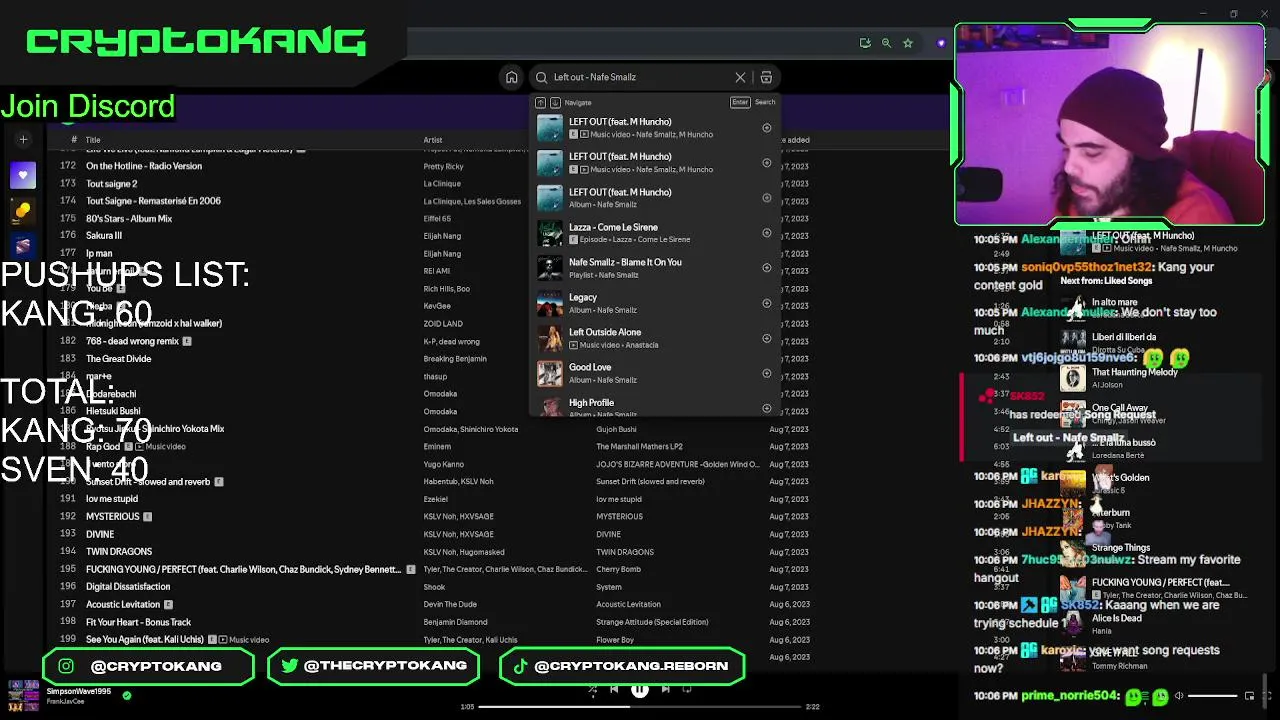1280x720 pixels.
Task: Click 'Left Outside Alone' cover thumbnail
Action: pos(550,338)
